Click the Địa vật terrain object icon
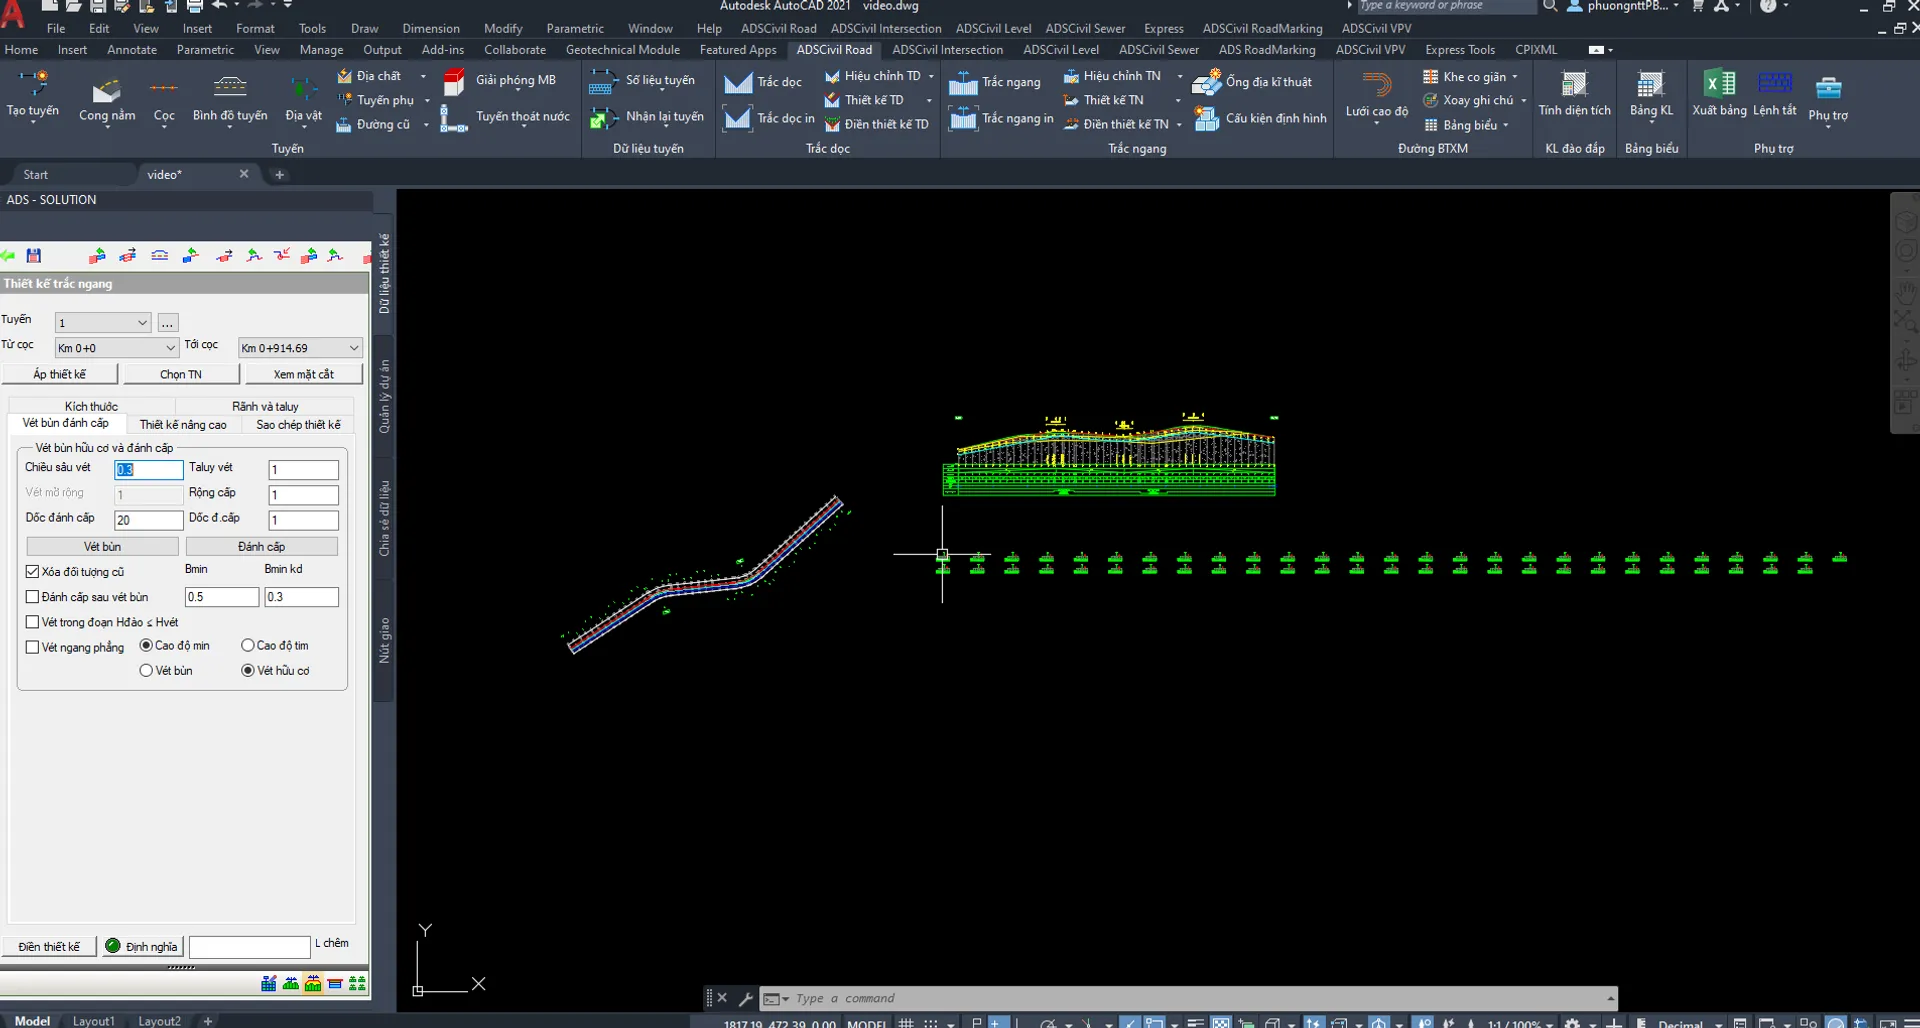The height and width of the screenshot is (1028, 1920). coord(303,89)
